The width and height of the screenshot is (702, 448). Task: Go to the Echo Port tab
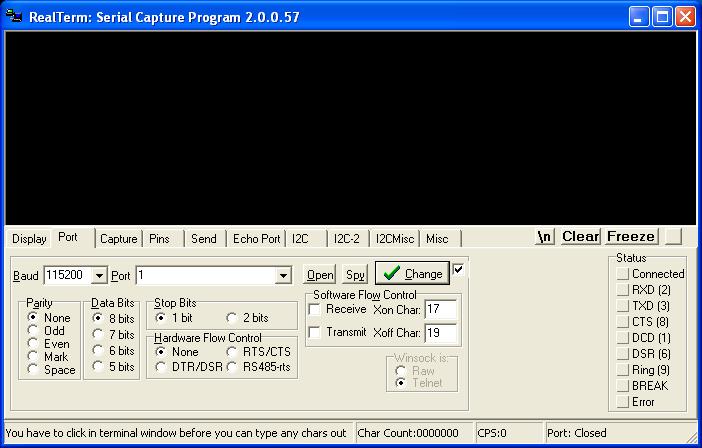[256, 239]
